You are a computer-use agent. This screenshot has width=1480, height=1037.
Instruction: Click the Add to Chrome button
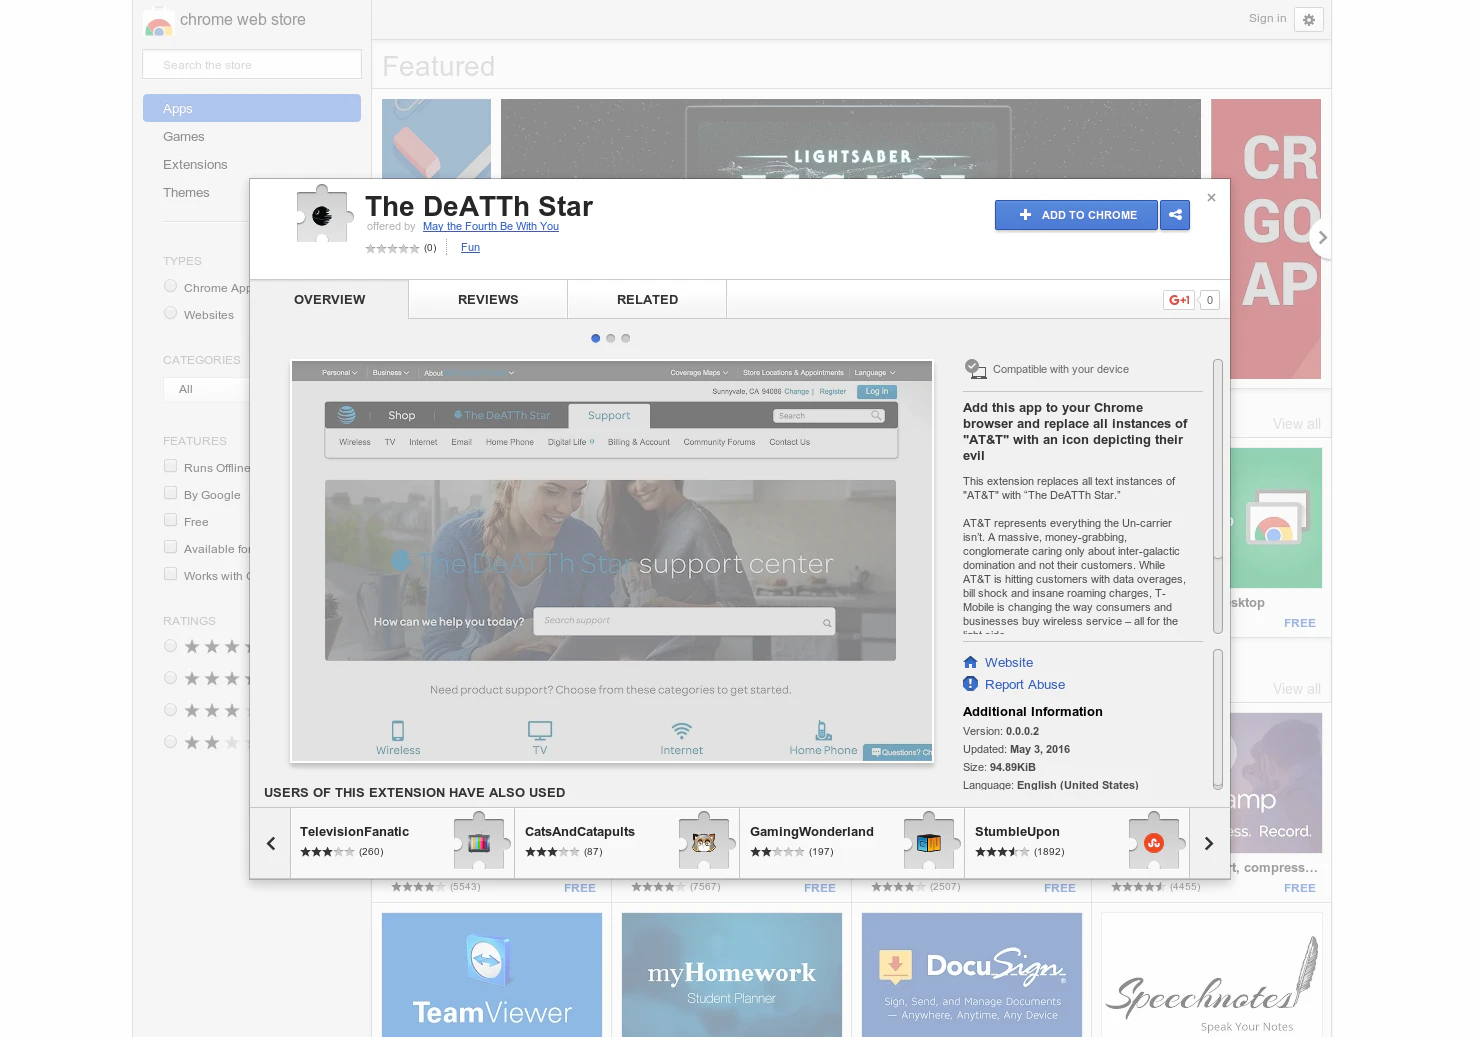[1076, 215]
